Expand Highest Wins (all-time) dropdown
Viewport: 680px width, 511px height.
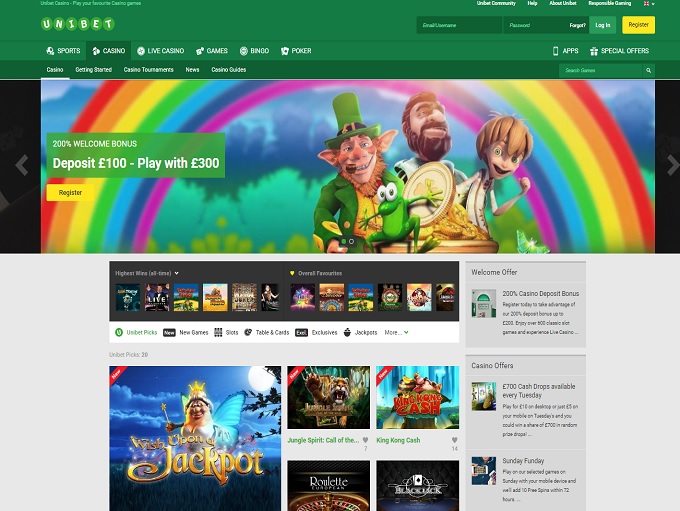coord(177,273)
